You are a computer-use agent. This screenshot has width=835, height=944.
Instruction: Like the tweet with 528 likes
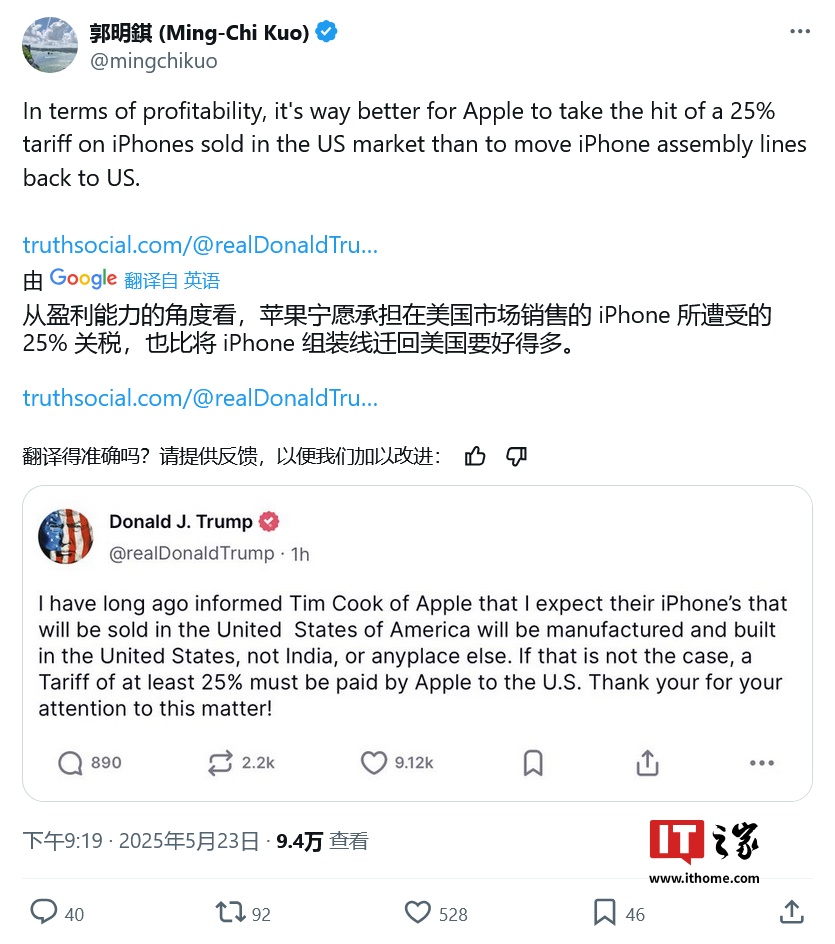[418, 912]
